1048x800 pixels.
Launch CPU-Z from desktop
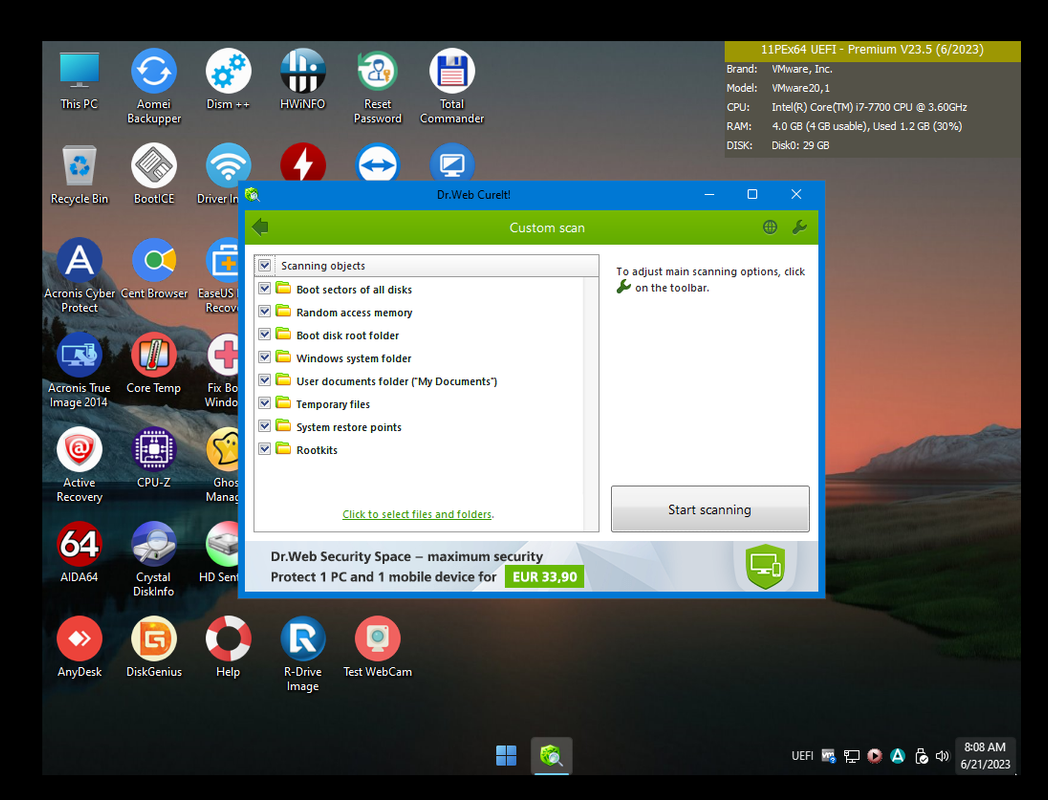click(x=154, y=458)
